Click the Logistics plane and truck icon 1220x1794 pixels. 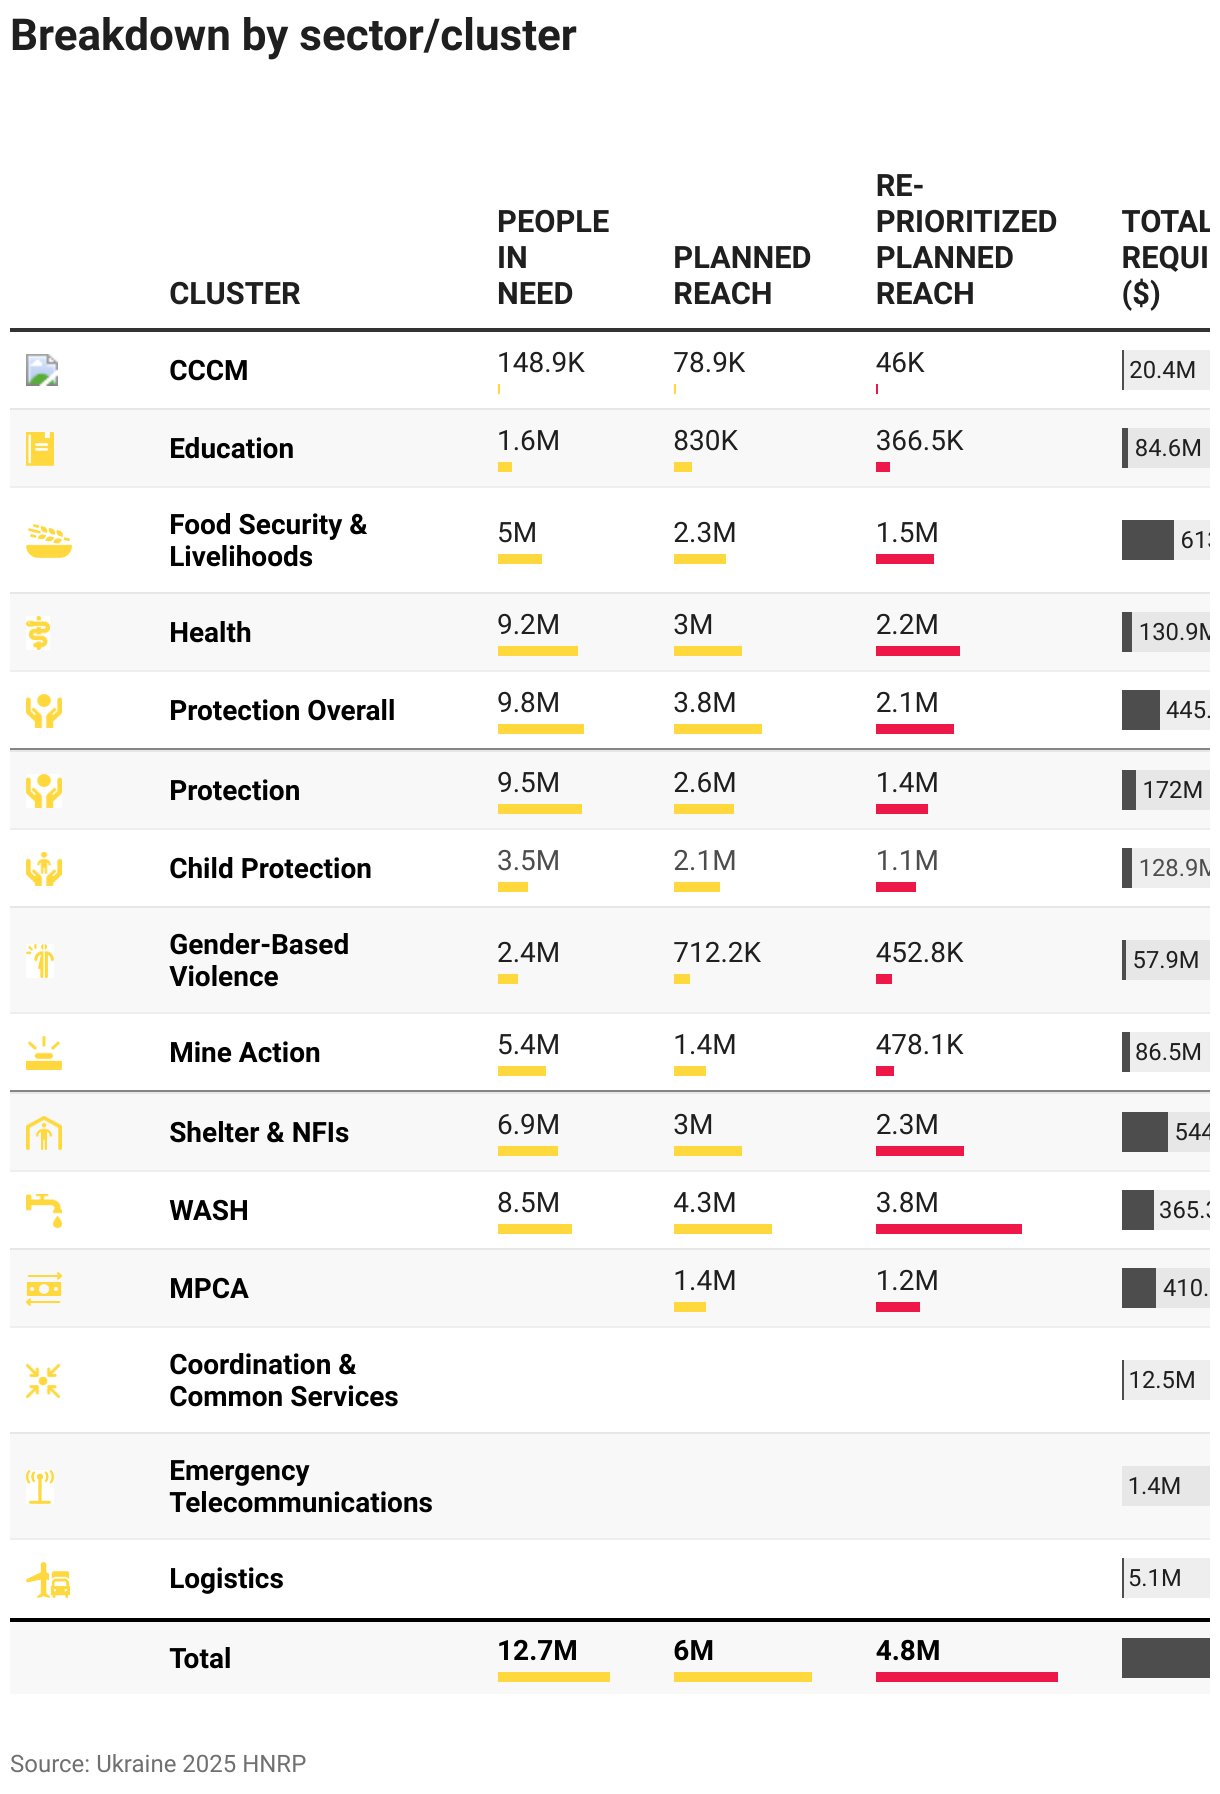click(x=48, y=1580)
